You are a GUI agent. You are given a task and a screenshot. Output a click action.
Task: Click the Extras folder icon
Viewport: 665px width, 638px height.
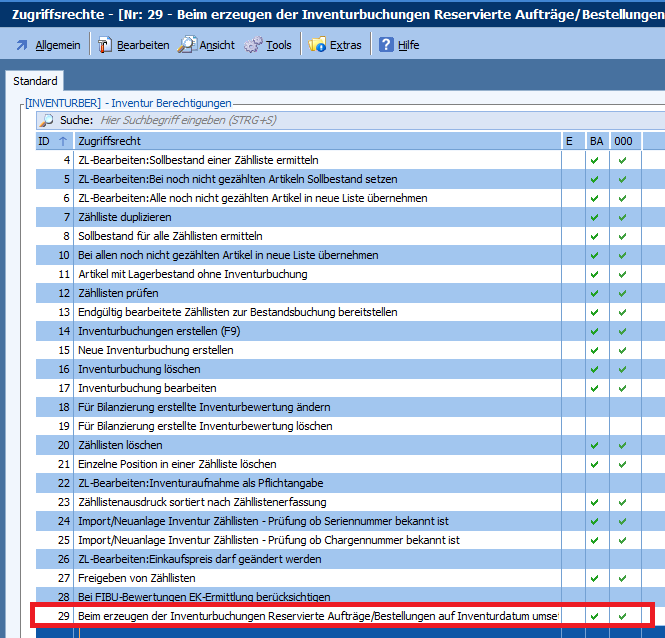coord(317,45)
